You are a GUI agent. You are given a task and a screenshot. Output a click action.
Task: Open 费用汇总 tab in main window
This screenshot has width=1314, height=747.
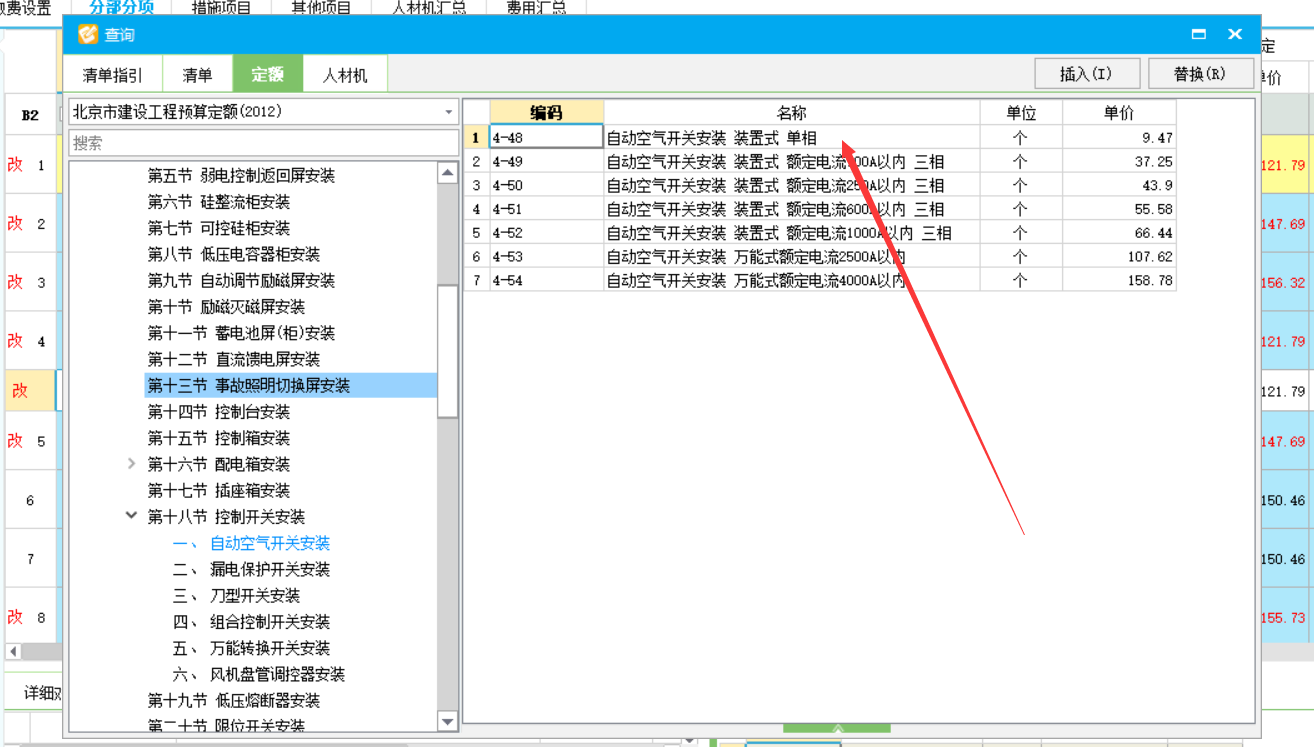coord(536,7)
